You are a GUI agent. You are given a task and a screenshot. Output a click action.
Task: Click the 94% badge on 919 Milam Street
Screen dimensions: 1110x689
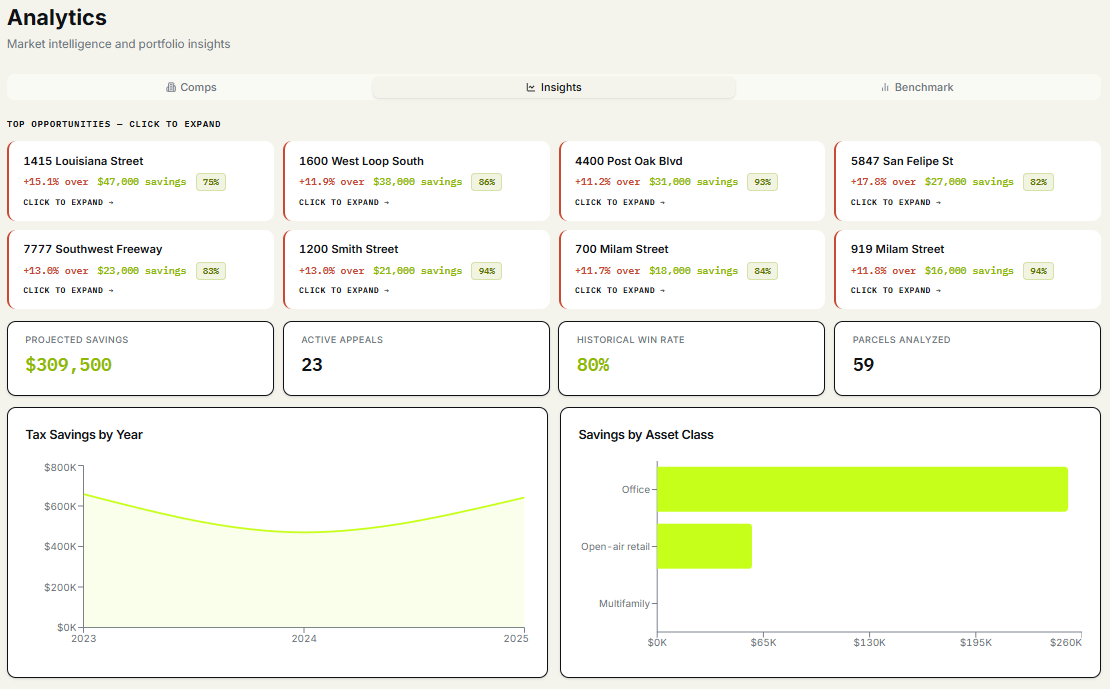[x=1039, y=271]
